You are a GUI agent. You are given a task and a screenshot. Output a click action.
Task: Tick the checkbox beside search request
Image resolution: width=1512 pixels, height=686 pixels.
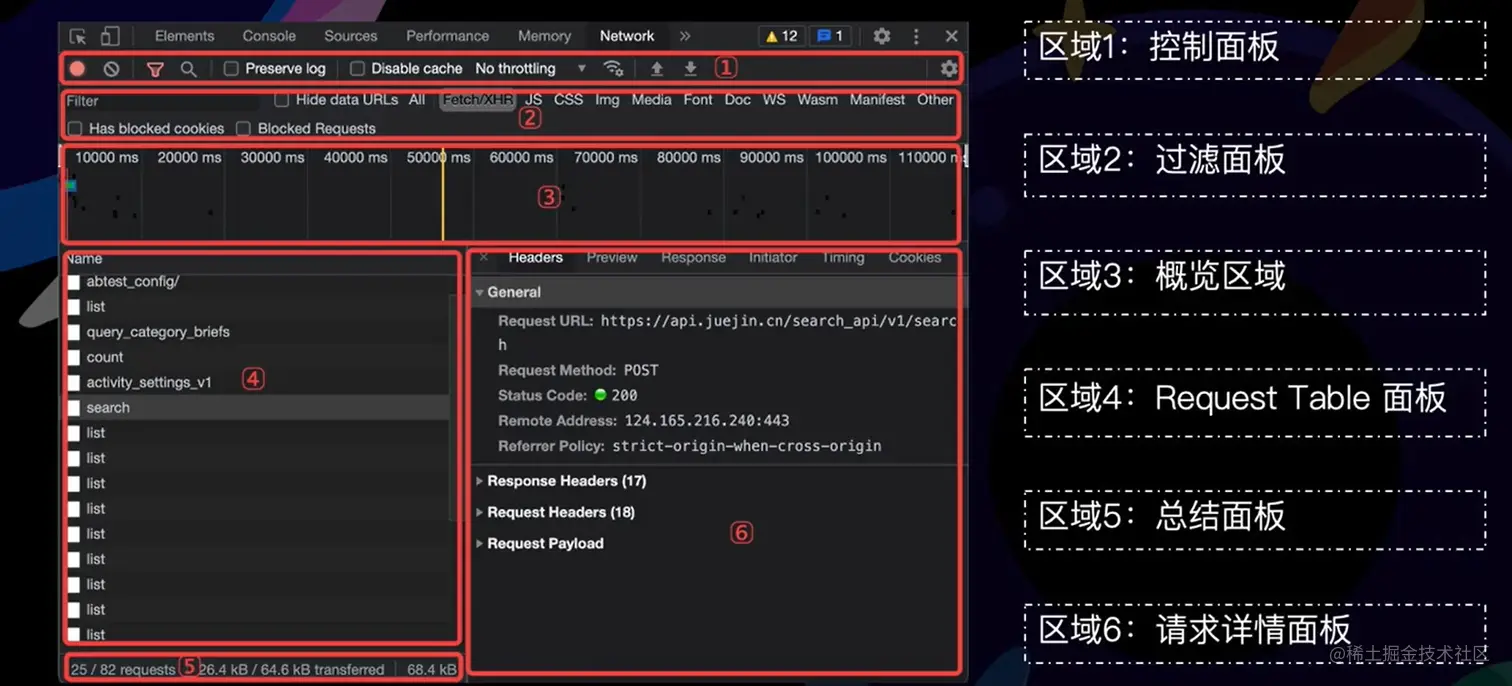pos(74,408)
